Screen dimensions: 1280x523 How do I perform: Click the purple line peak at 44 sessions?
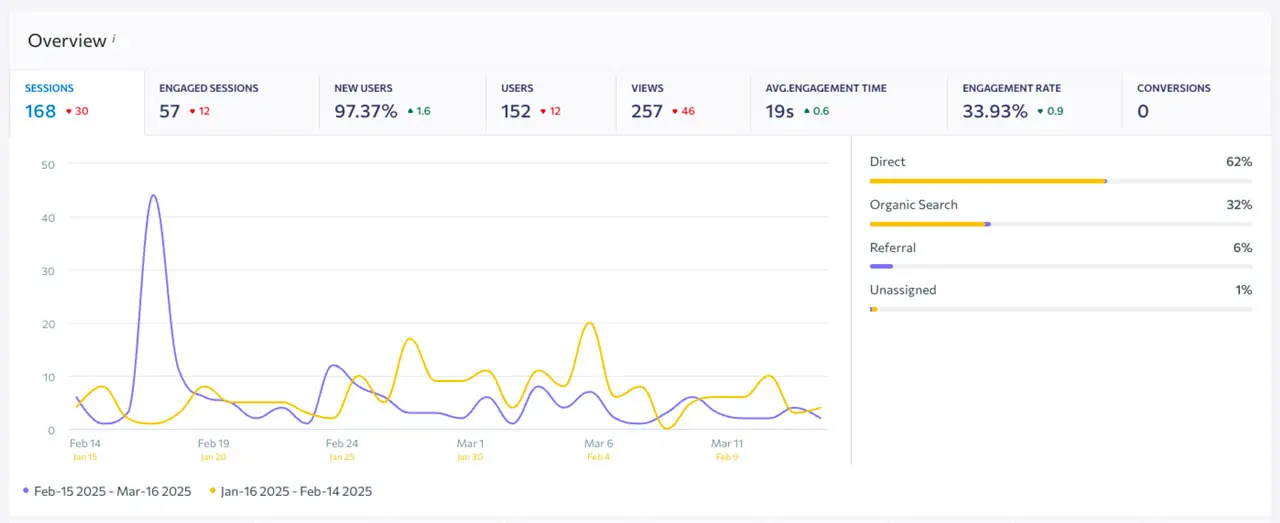(x=153, y=196)
